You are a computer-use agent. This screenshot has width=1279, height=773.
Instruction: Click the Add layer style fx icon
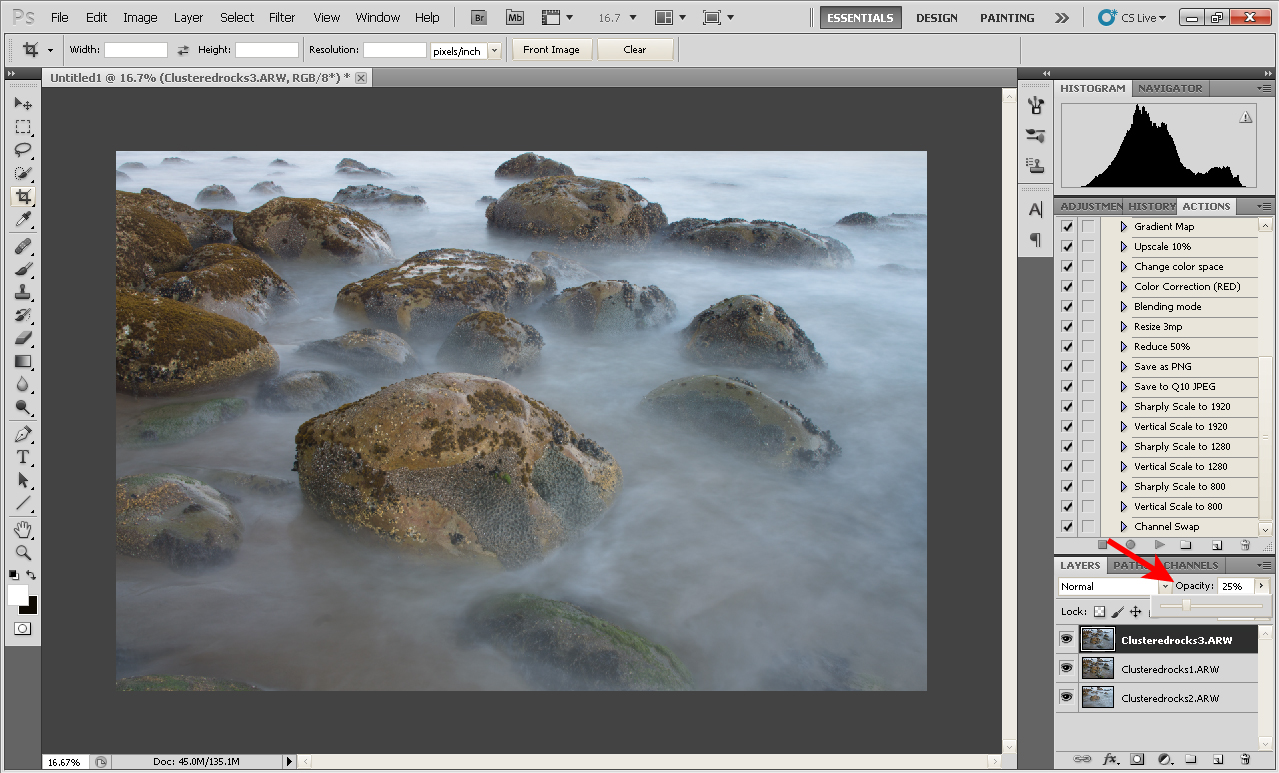[1110, 758]
